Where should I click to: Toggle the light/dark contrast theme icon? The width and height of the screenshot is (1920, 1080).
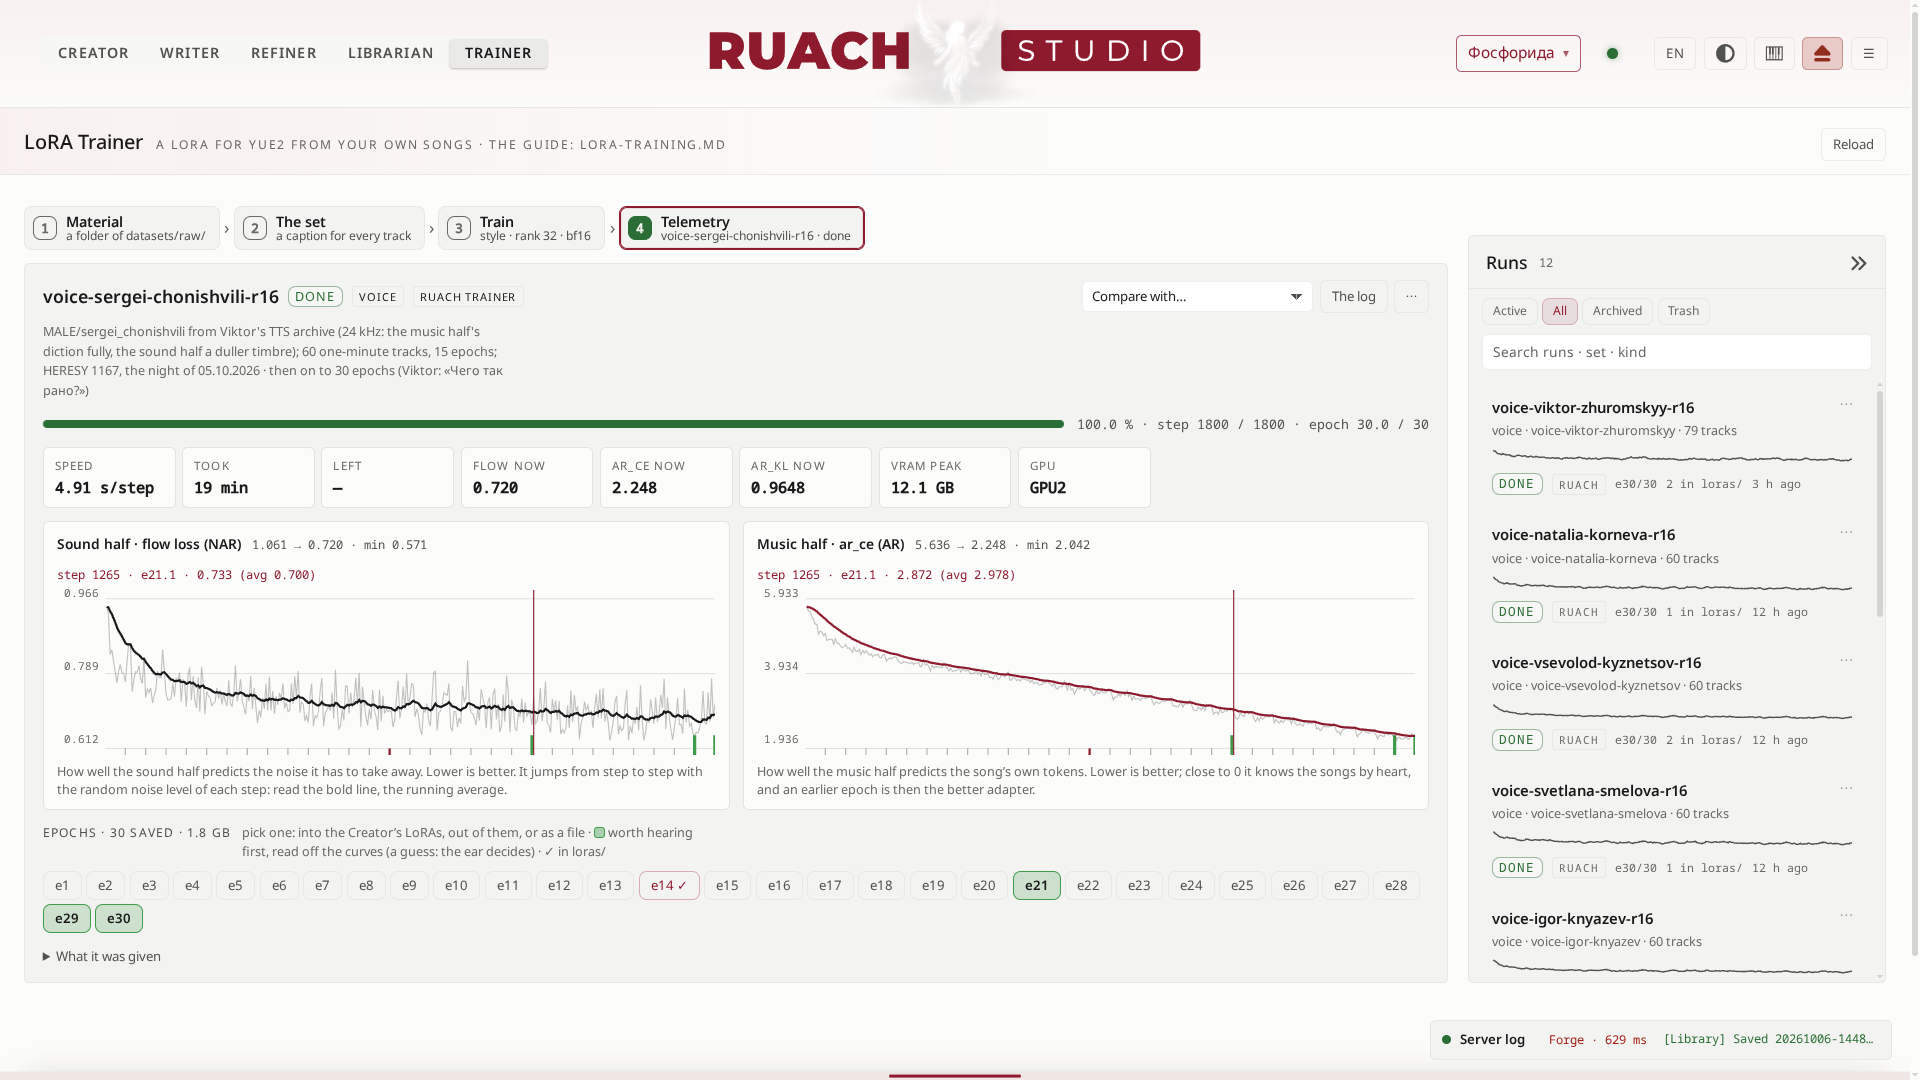click(x=1725, y=53)
